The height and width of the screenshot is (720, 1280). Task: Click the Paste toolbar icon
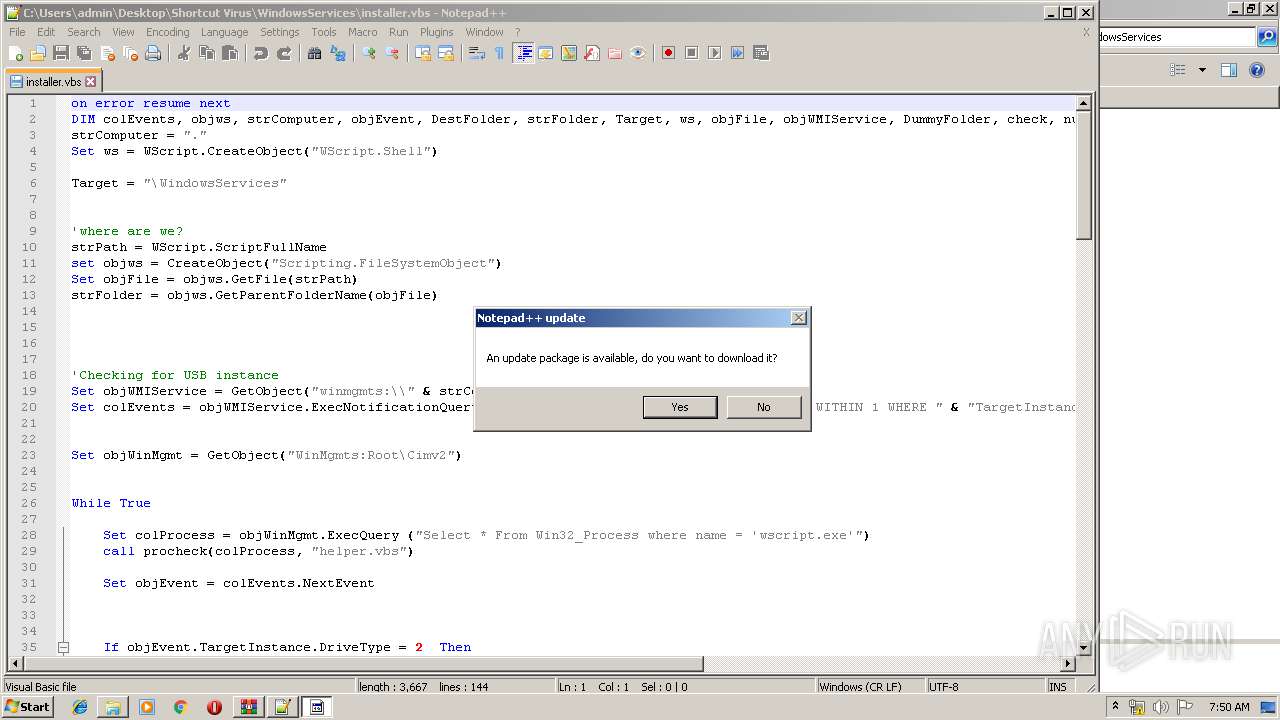click(230, 53)
